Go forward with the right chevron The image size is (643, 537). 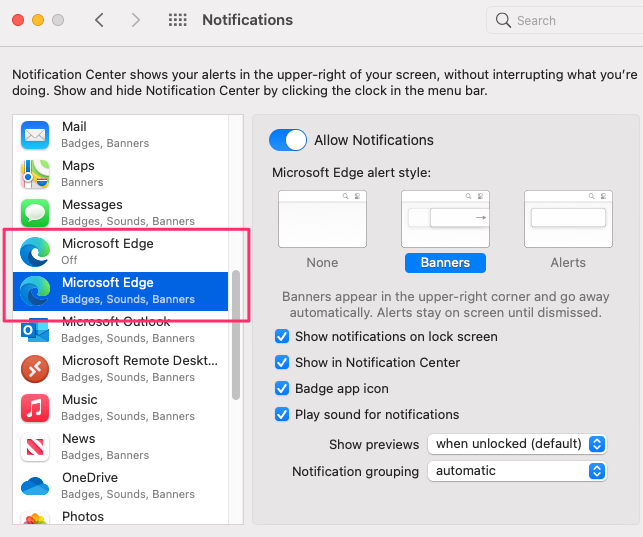pos(135,20)
